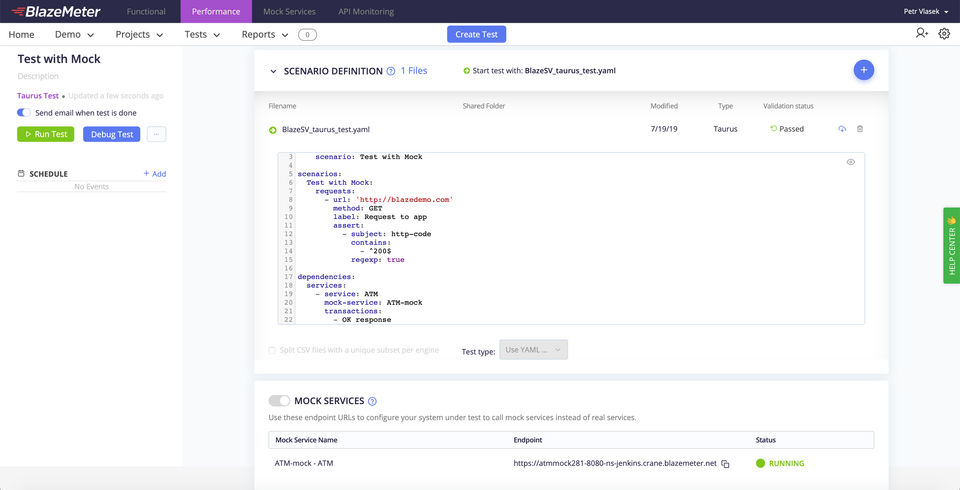Screen dimensions: 960x490
Task: Open the Projects dropdown menu
Action: pos(140,34)
